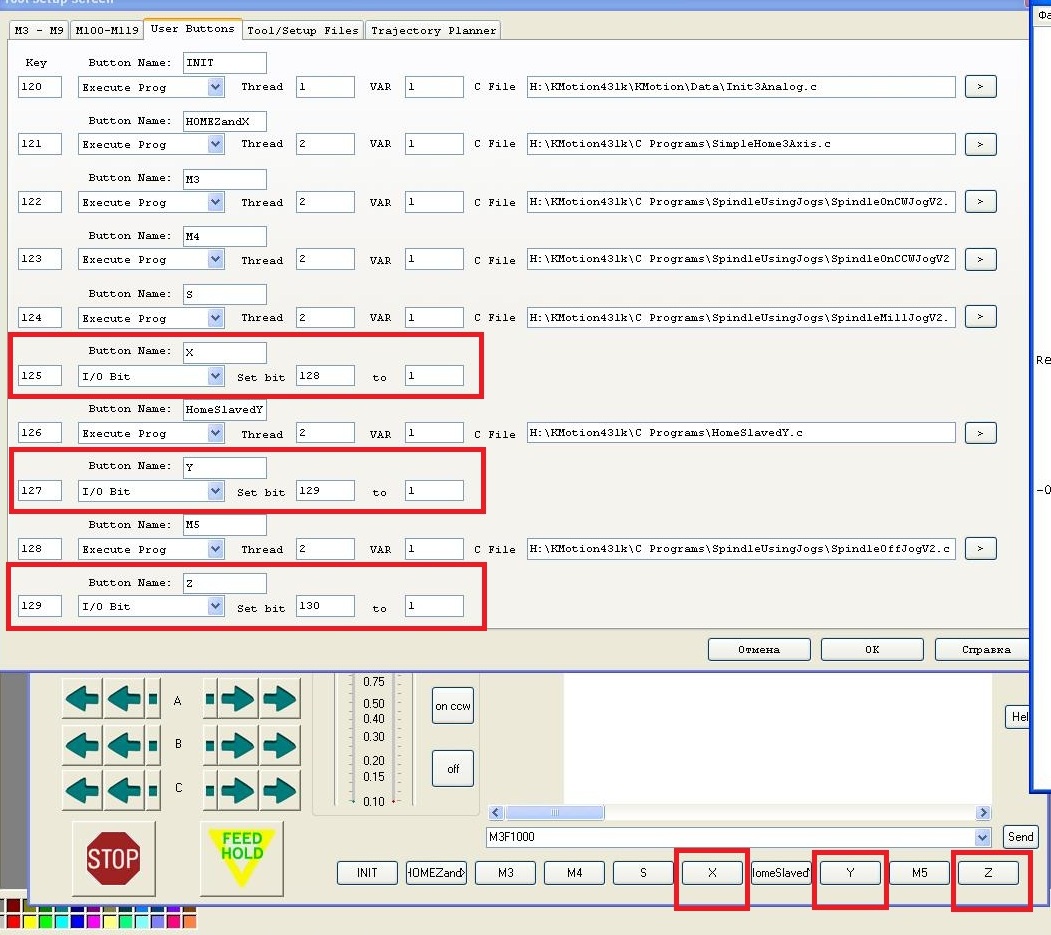1051x935 pixels.
Task: Jog axis B slow left with inner arrow
Action: 124,745
